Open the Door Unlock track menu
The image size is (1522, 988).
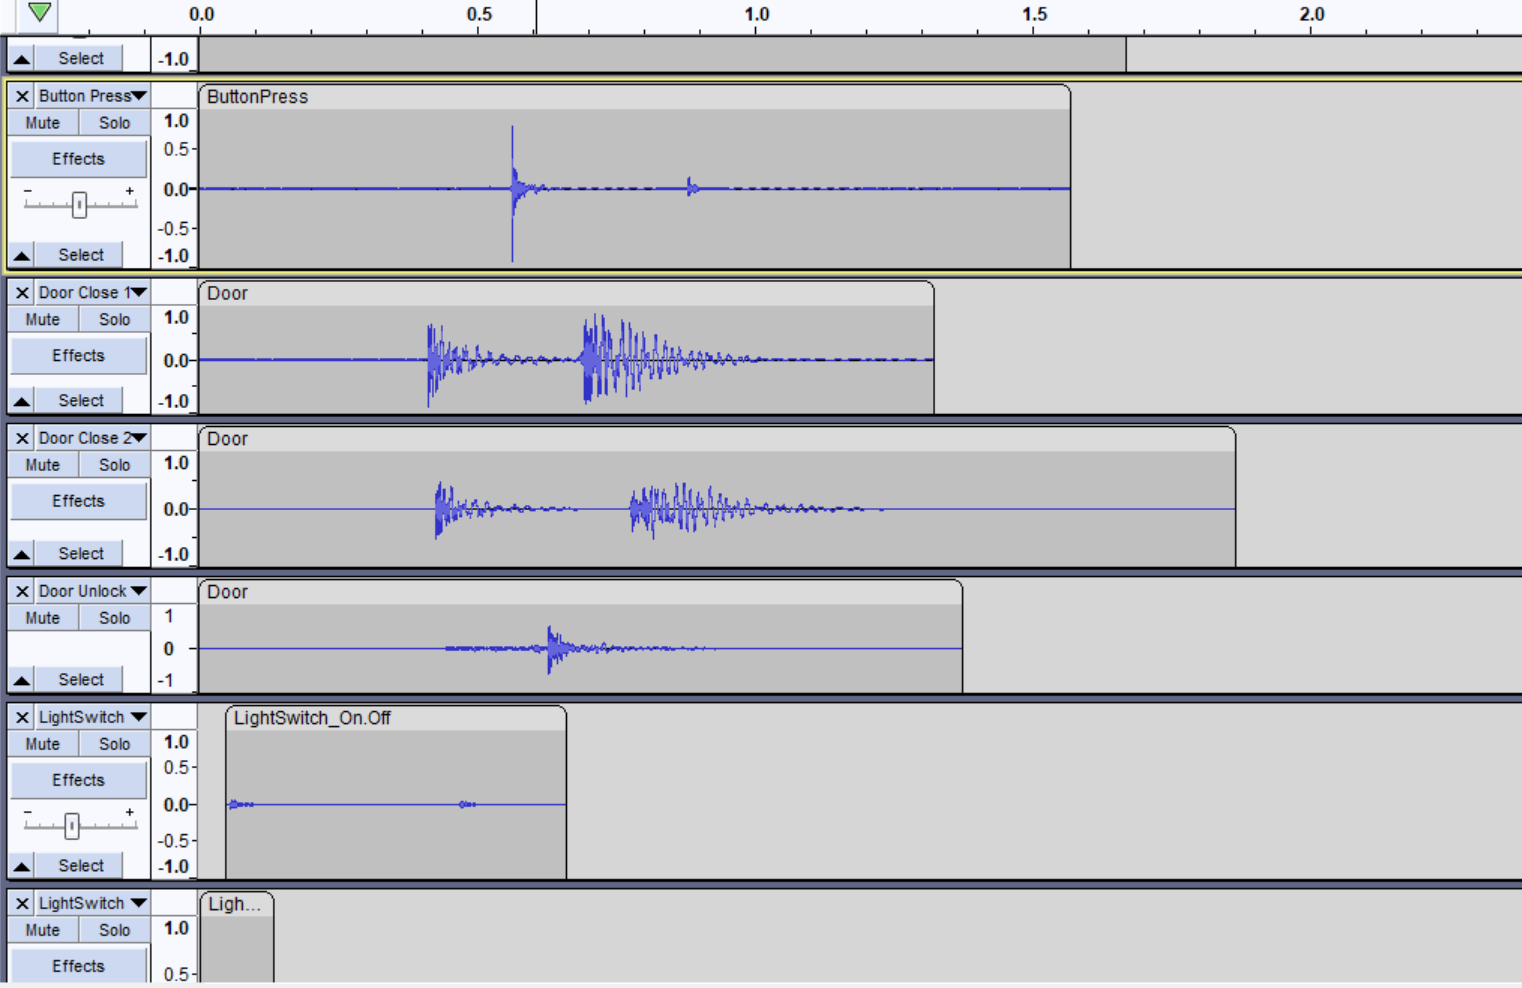point(92,591)
